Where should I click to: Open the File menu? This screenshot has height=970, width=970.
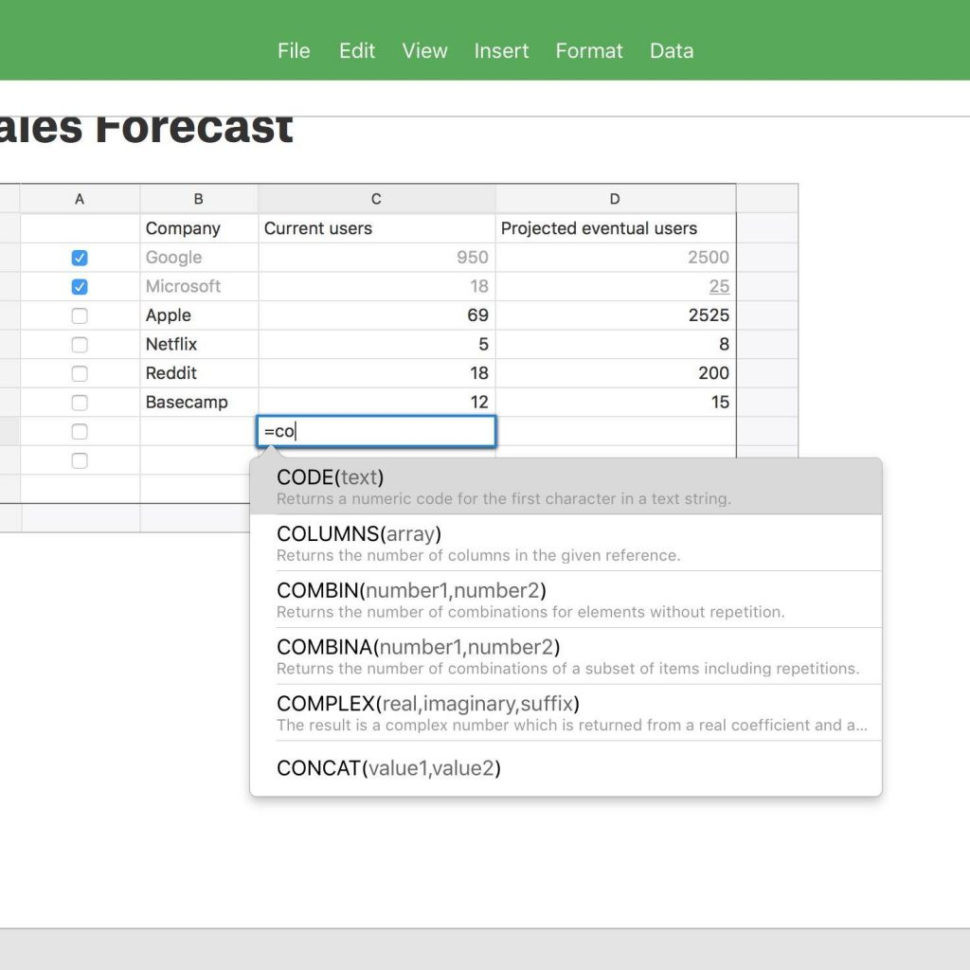[293, 50]
